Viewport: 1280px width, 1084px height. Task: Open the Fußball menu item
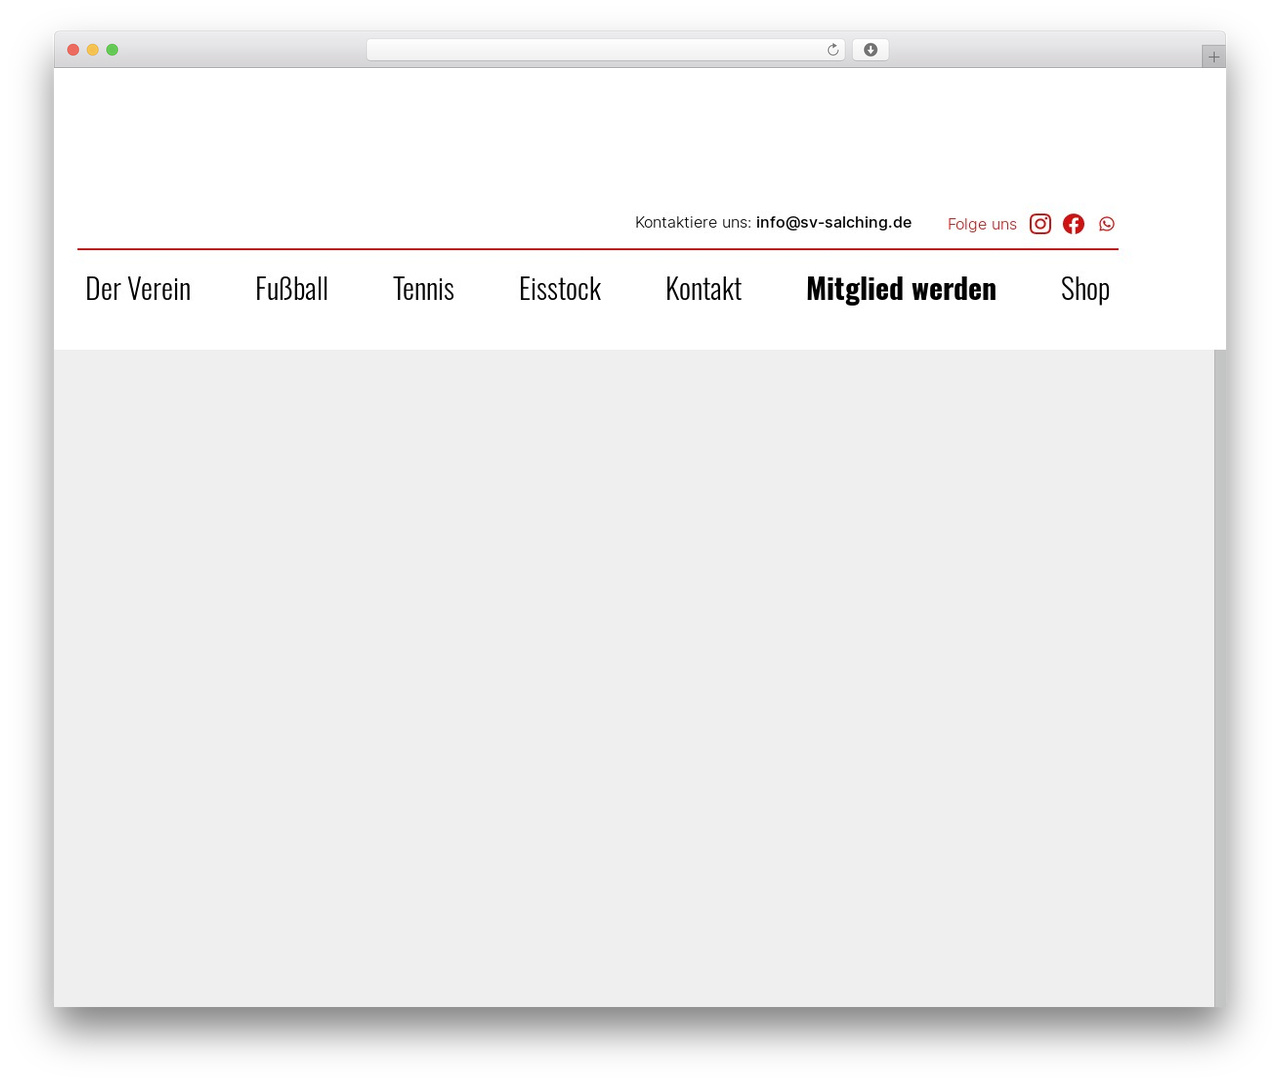(x=291, y=289)
